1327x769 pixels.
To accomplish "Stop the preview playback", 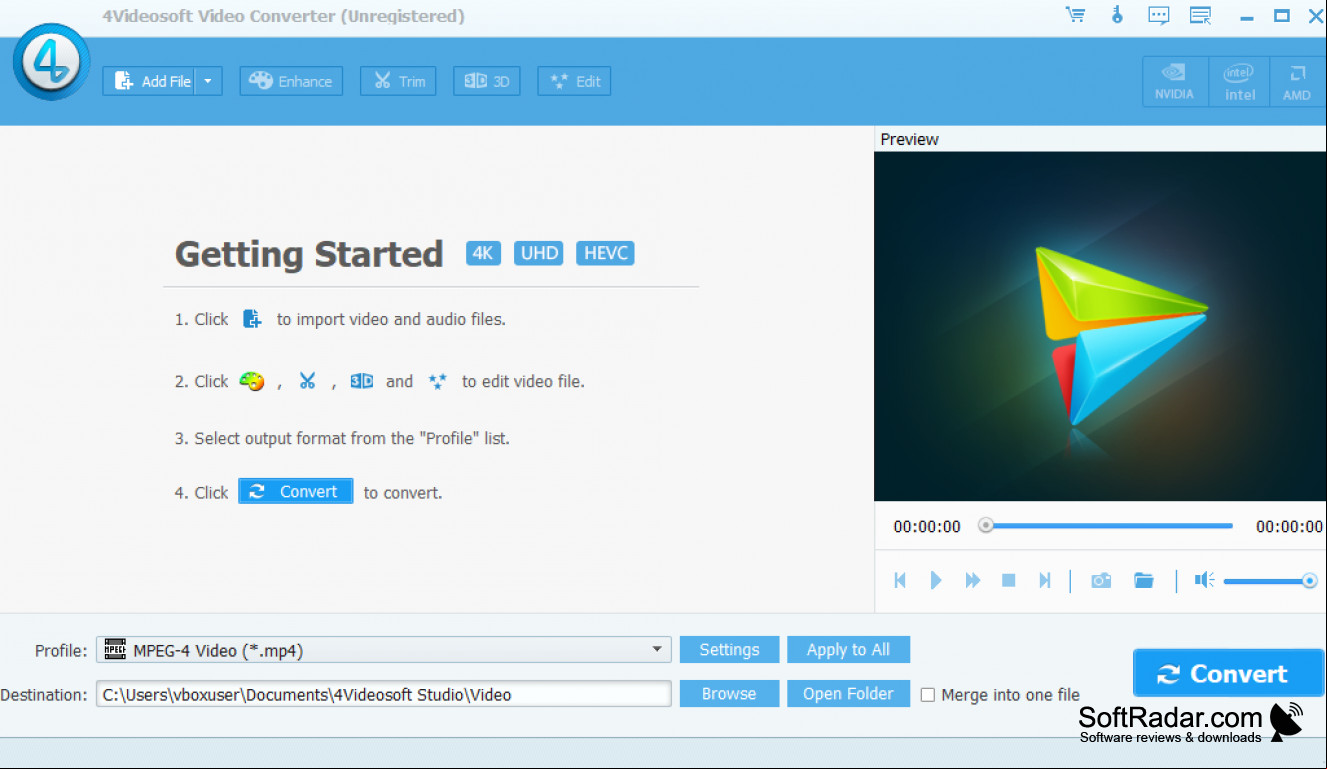I will coord(1009,580).
